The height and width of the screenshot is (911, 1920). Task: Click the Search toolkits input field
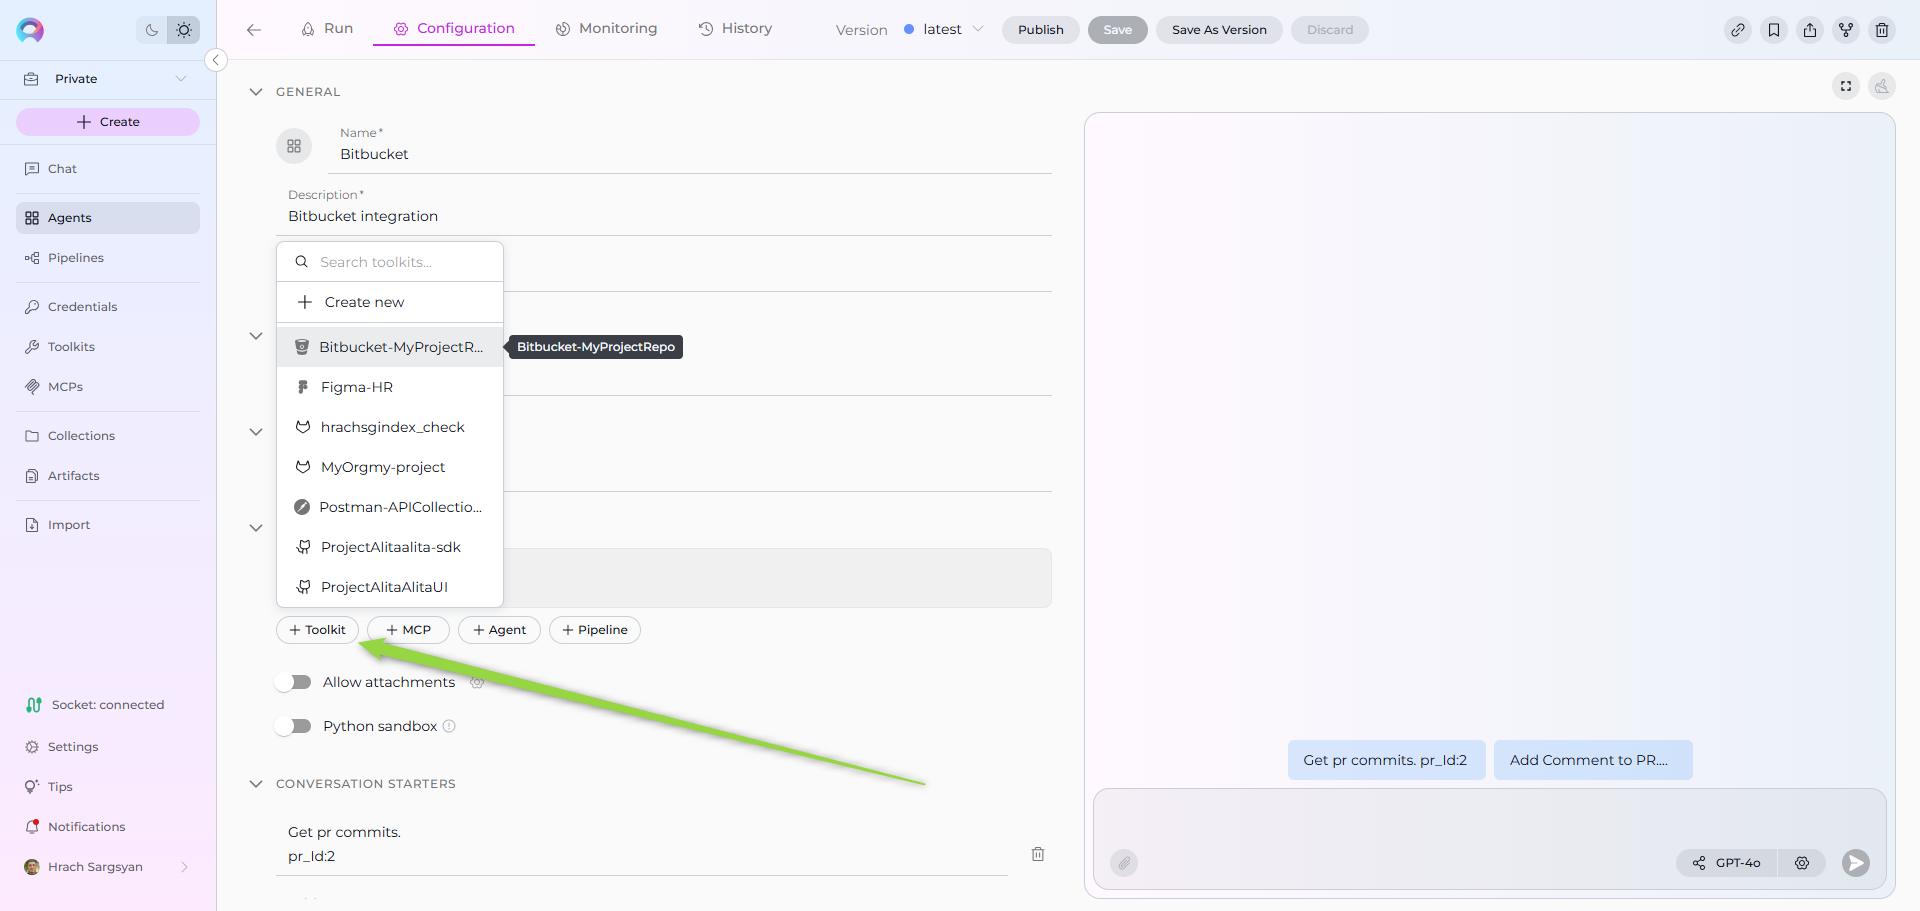pyautogui.click(x=400, y=262)
